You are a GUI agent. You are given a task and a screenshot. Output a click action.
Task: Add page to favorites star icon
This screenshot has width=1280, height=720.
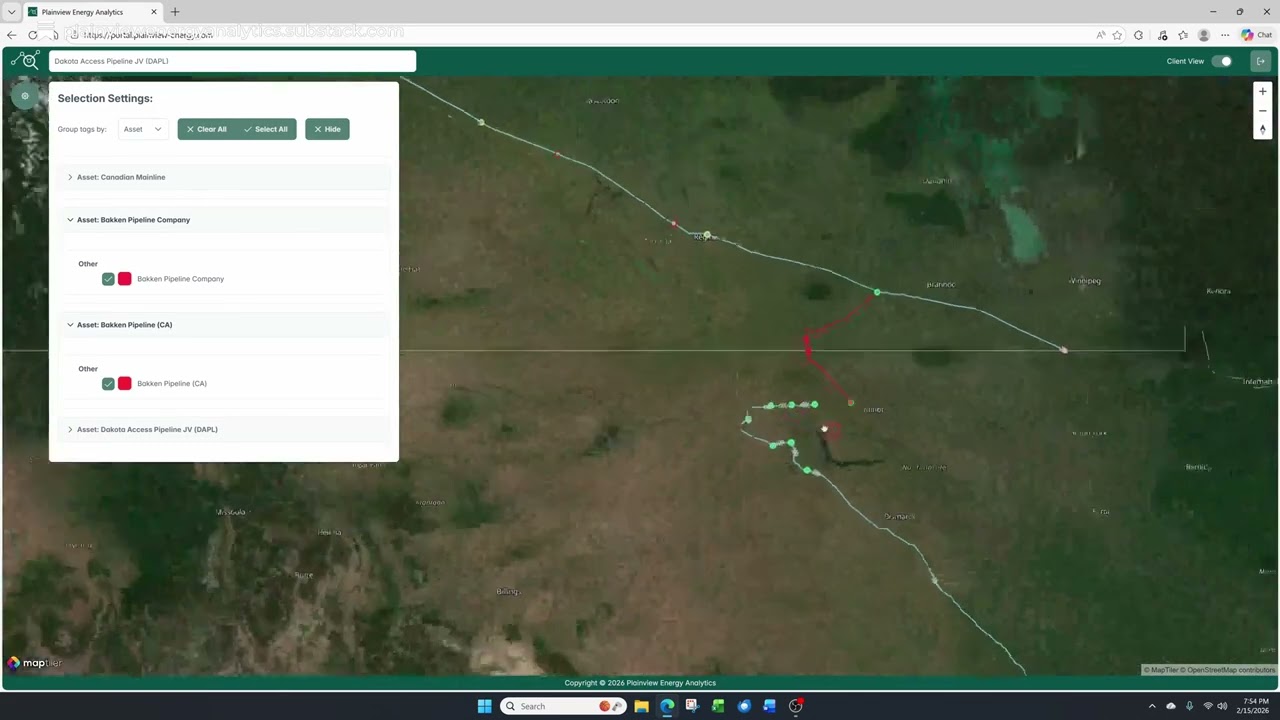click(1117, 35)
